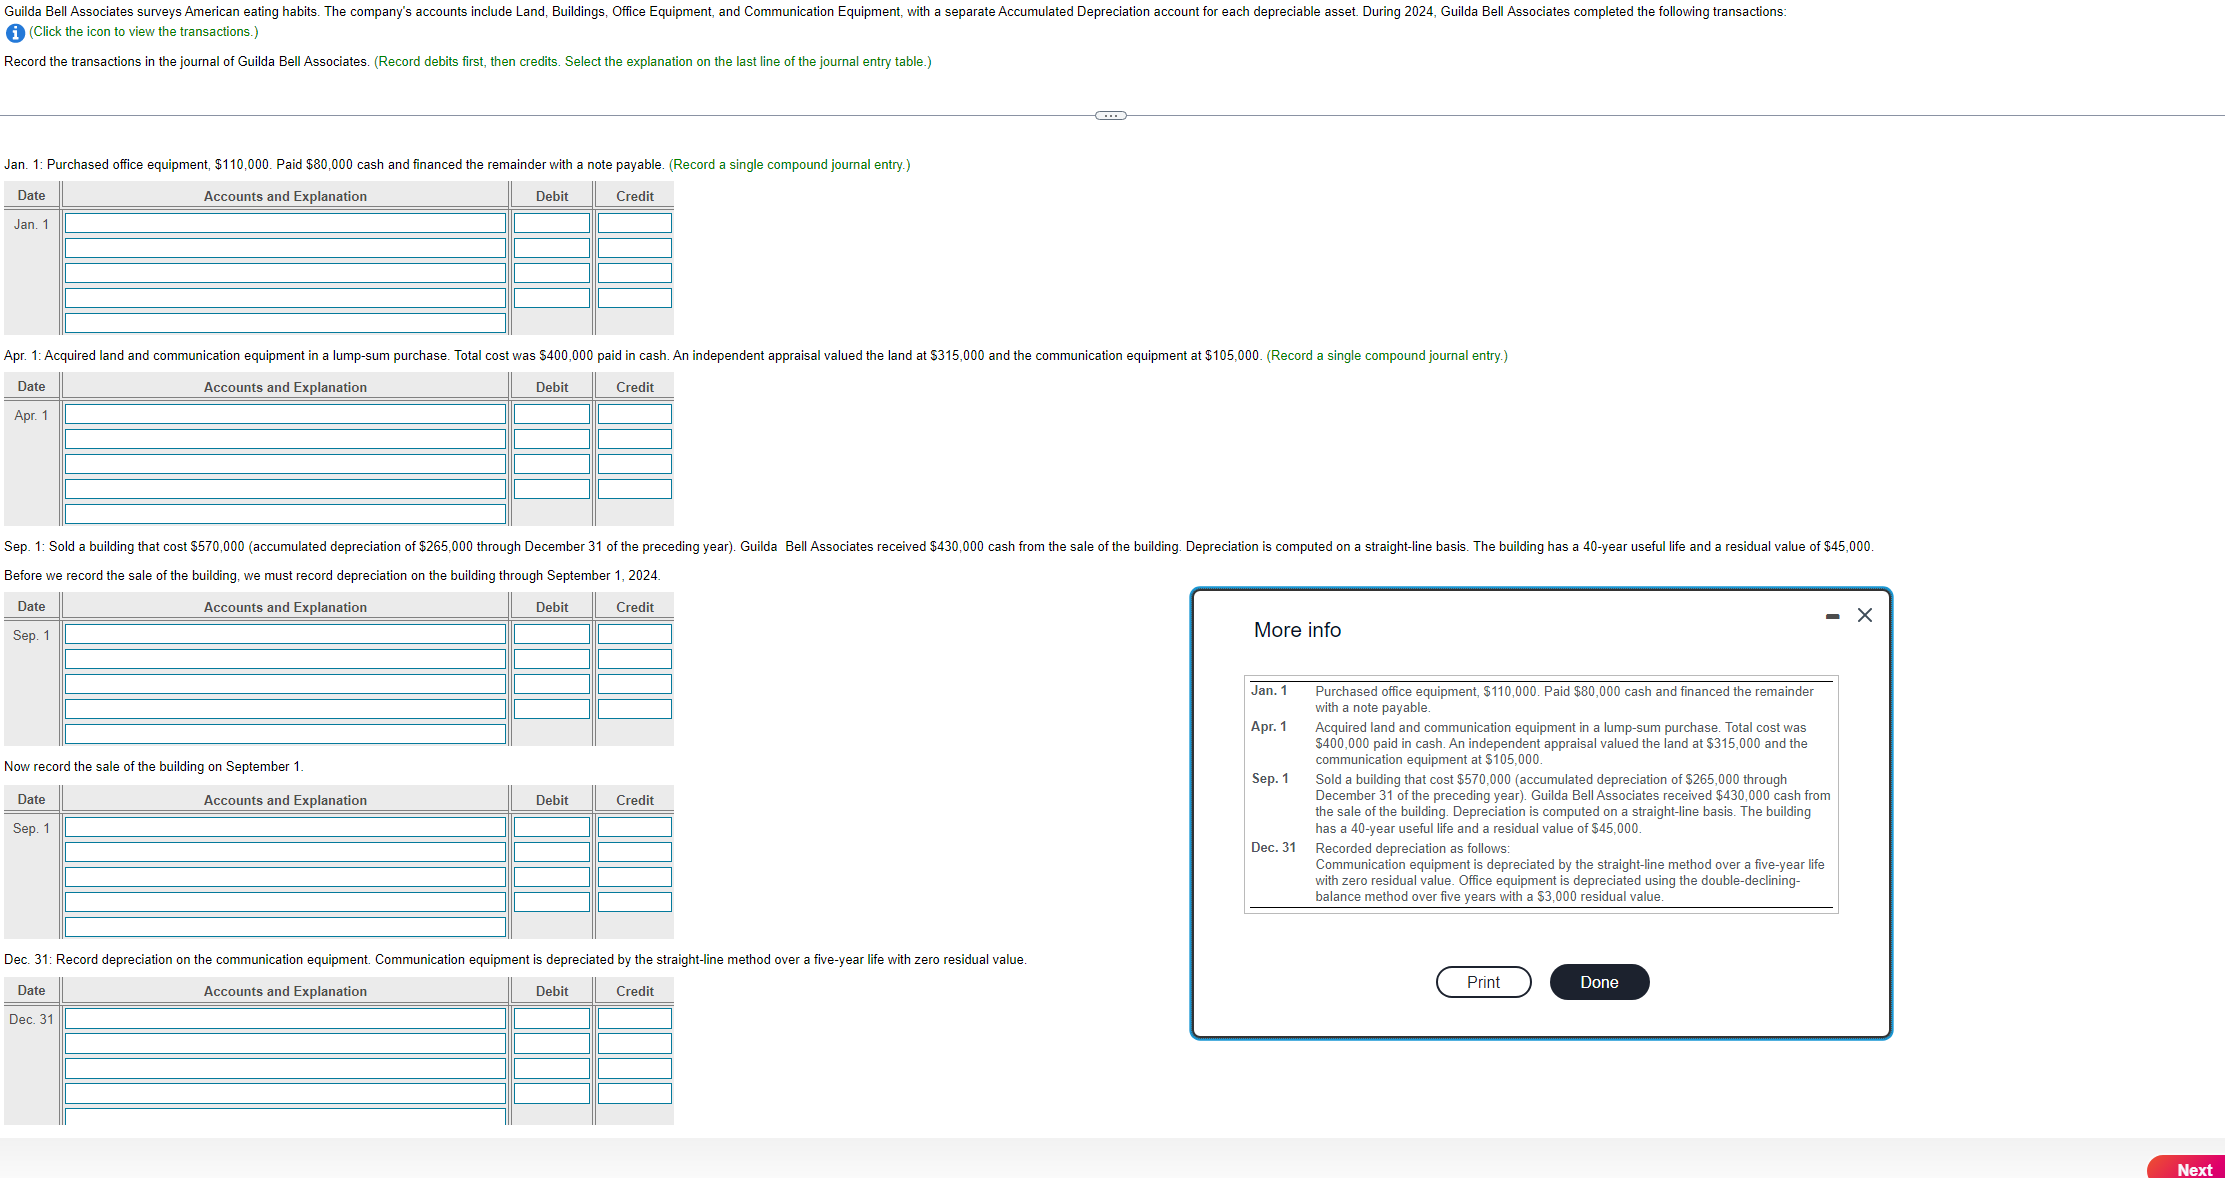Viewport: 2225px width, 1178px height.
Task: Click first account field for Apr. 1 entry
Action: (285, 414)
